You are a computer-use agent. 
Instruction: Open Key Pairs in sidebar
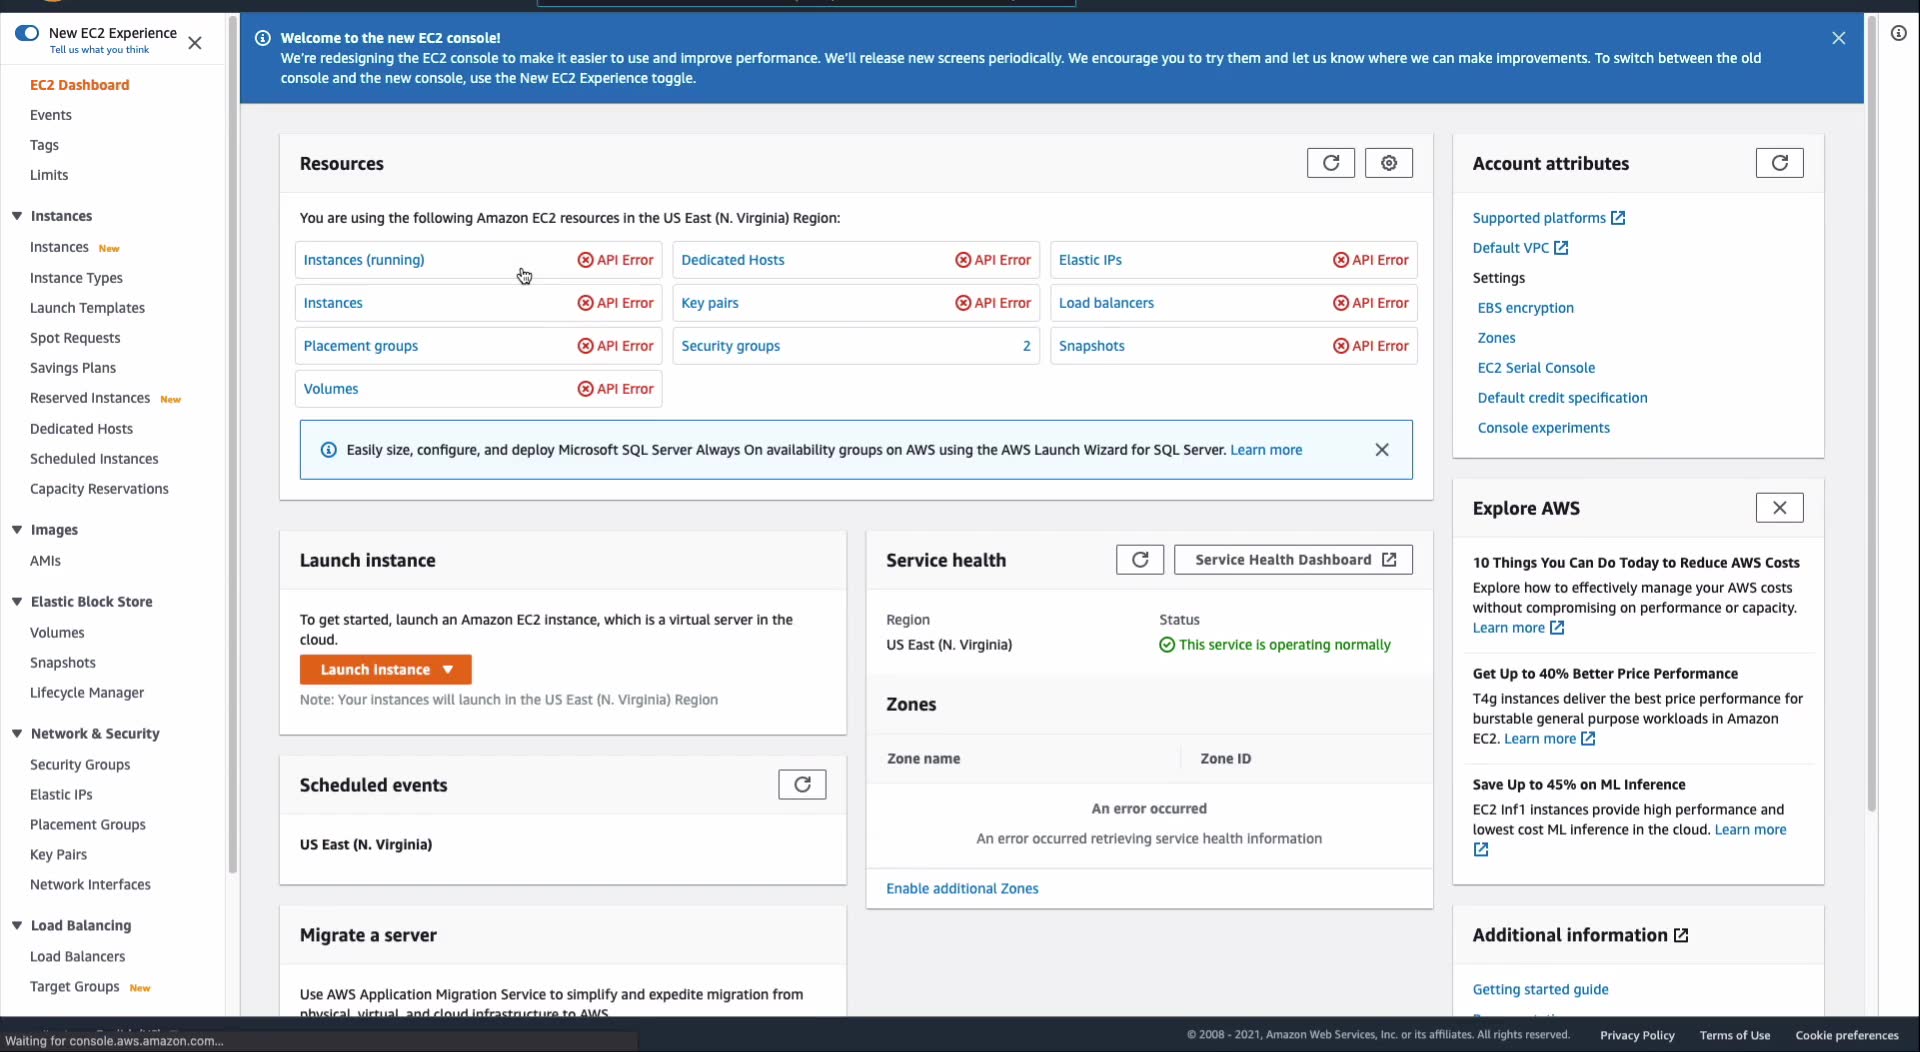click(58, 855)
